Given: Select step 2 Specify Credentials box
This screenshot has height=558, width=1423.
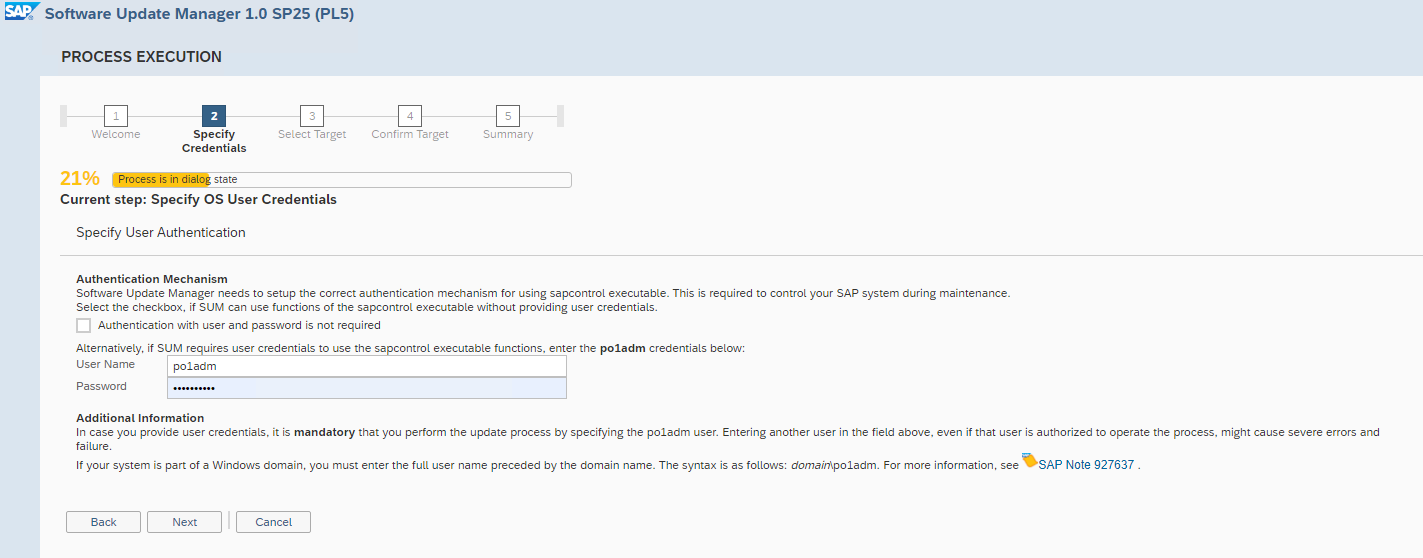Looking at the screenshot, I should point(214,116).
